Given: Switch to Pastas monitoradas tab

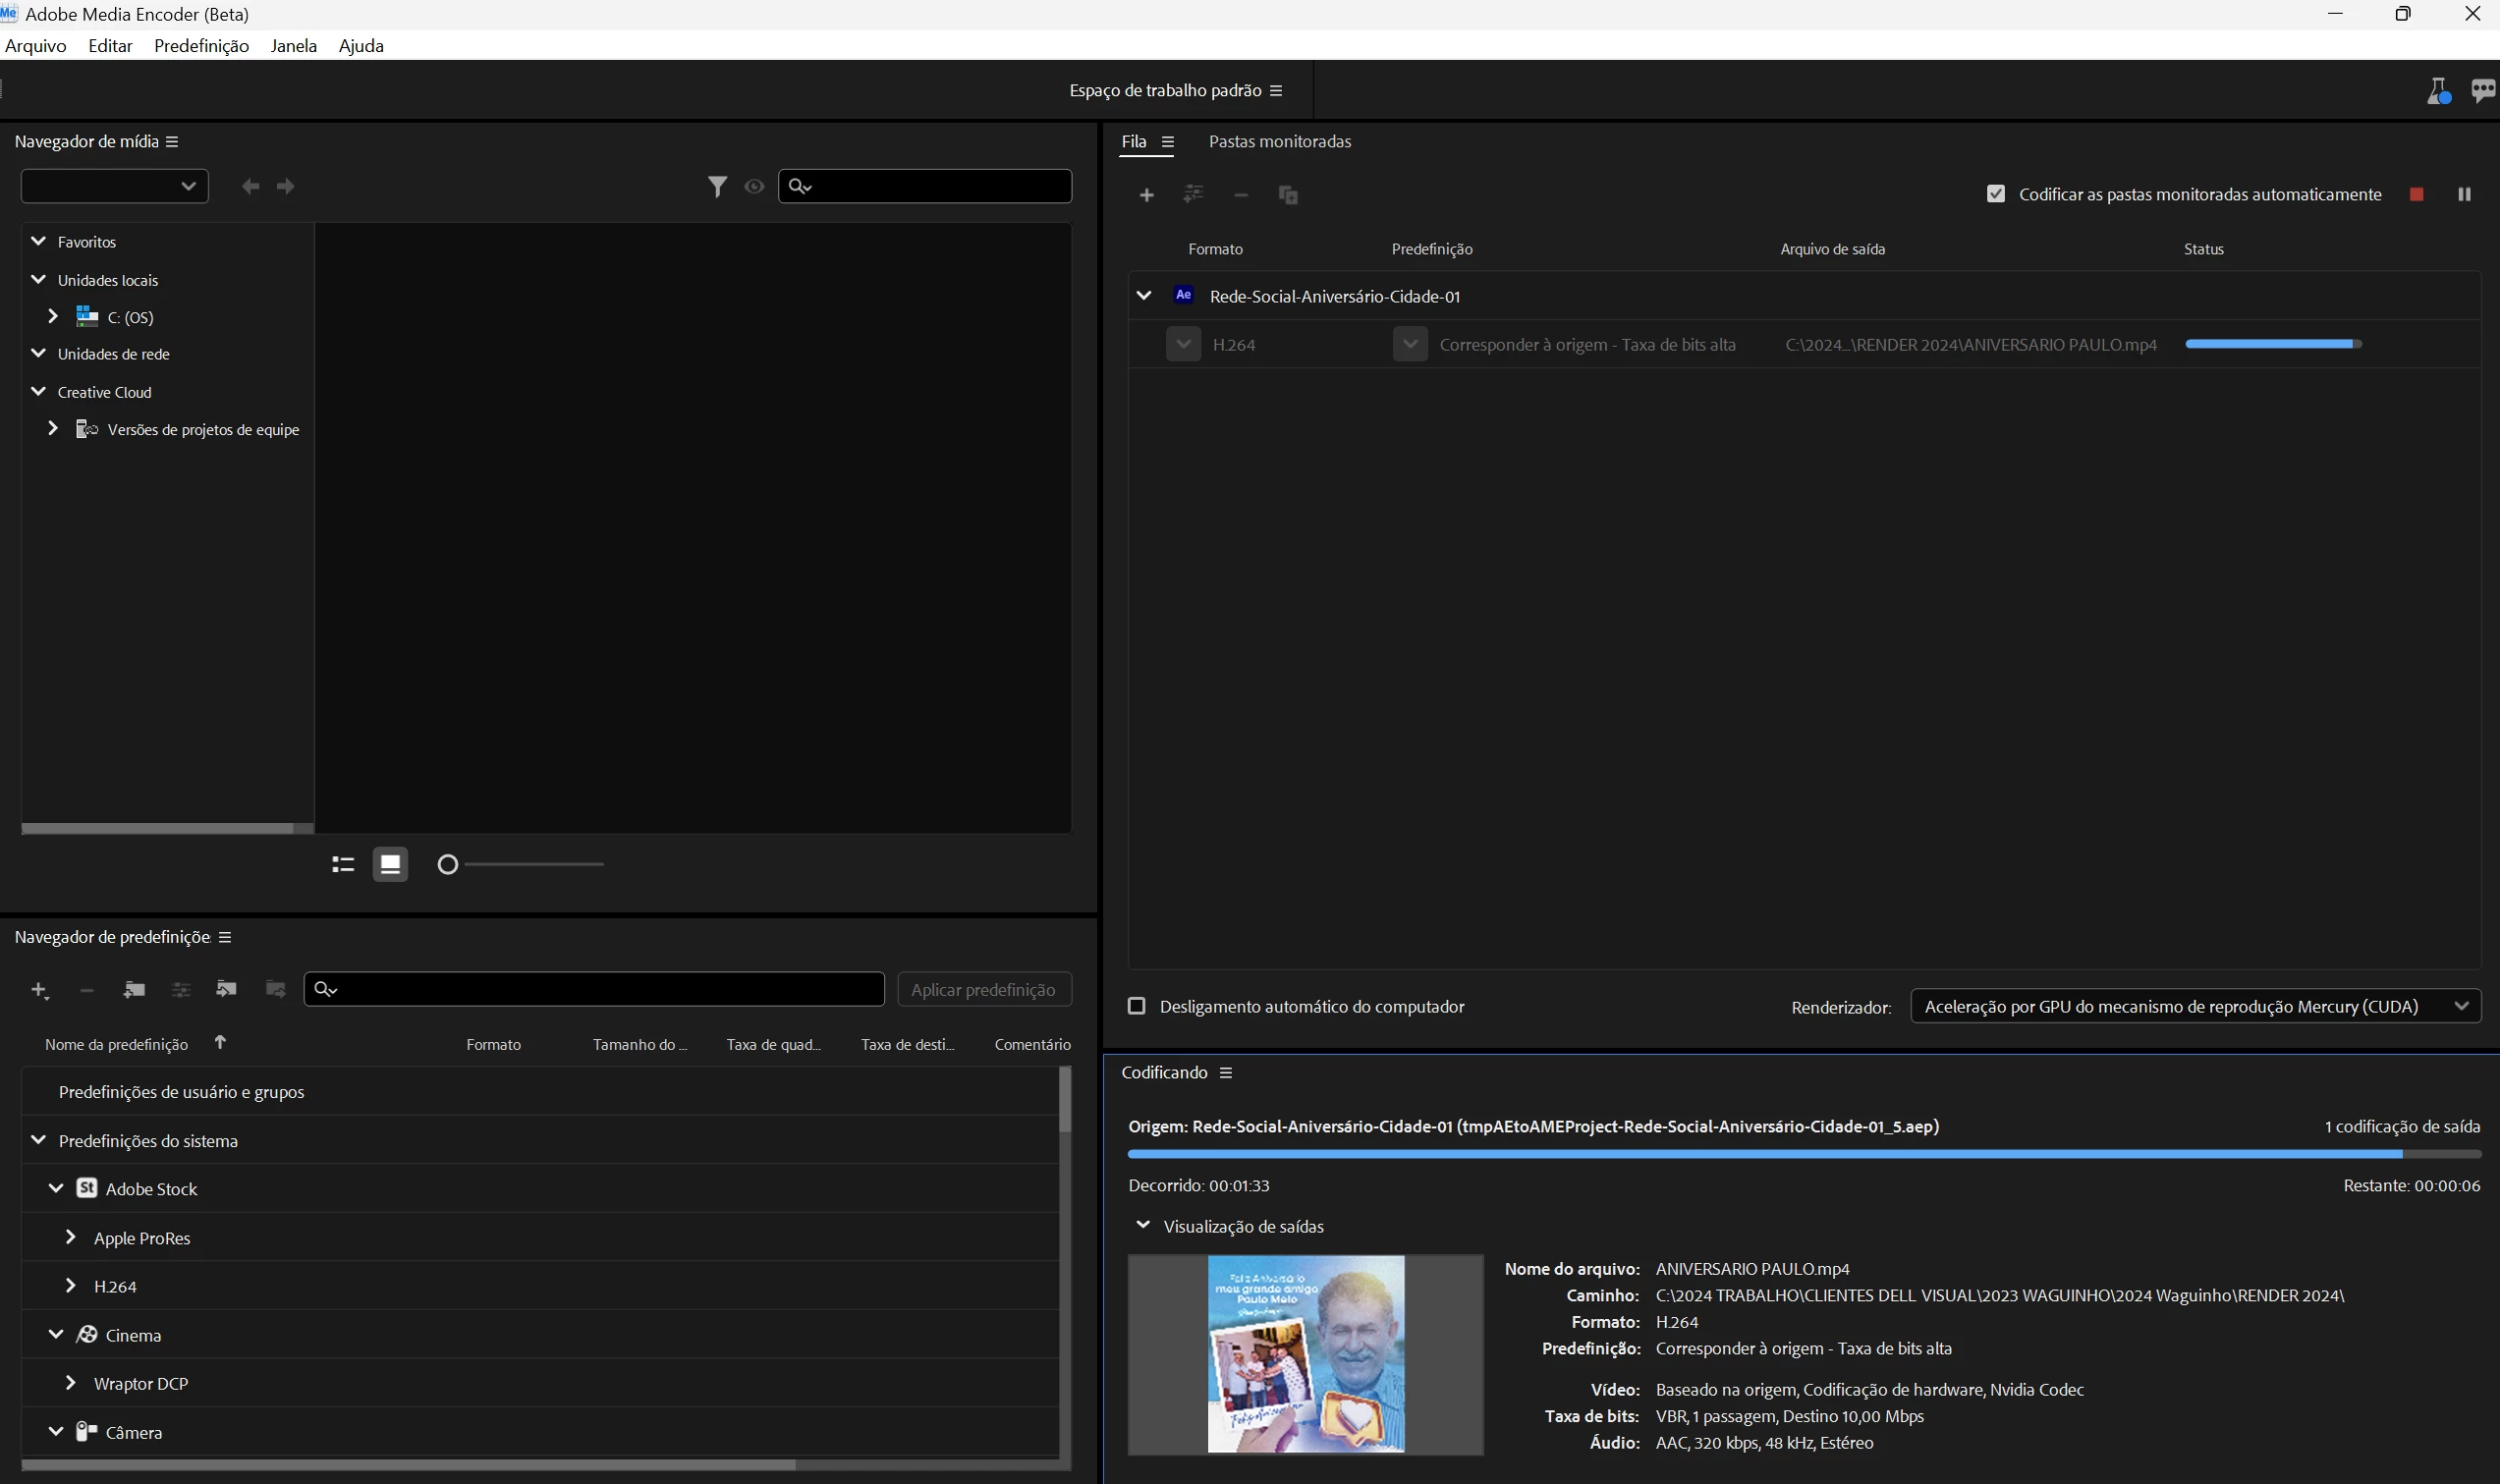Looking at the screenshot, I should pyautogui.click(x=1279, y=141).
